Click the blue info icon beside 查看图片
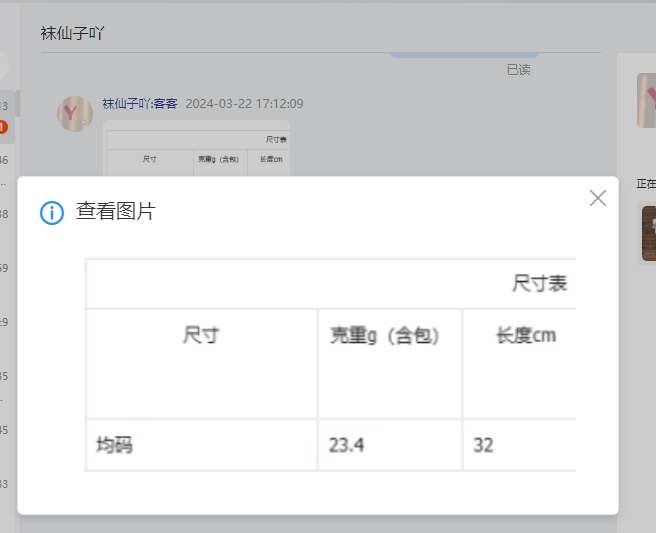Viewport: 656px width, 533px height. tap(52, 213)
